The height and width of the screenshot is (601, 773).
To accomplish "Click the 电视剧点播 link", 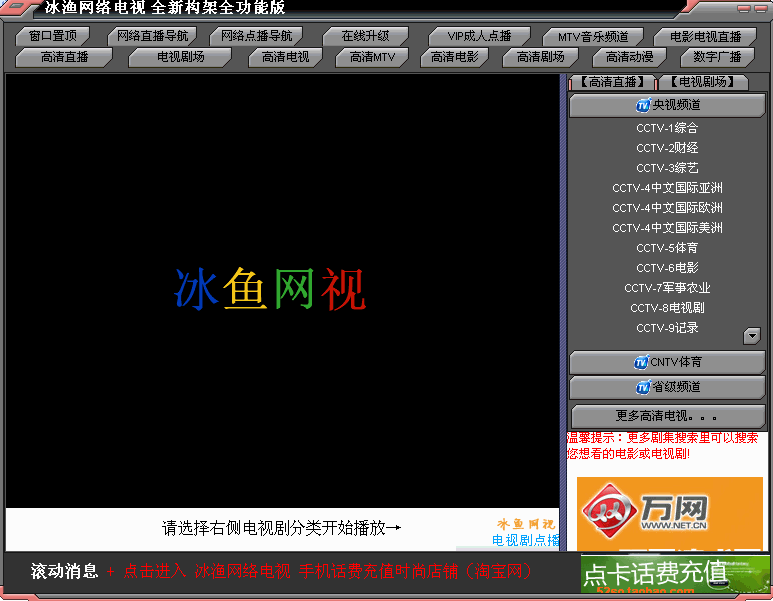I will pos(526,540).
